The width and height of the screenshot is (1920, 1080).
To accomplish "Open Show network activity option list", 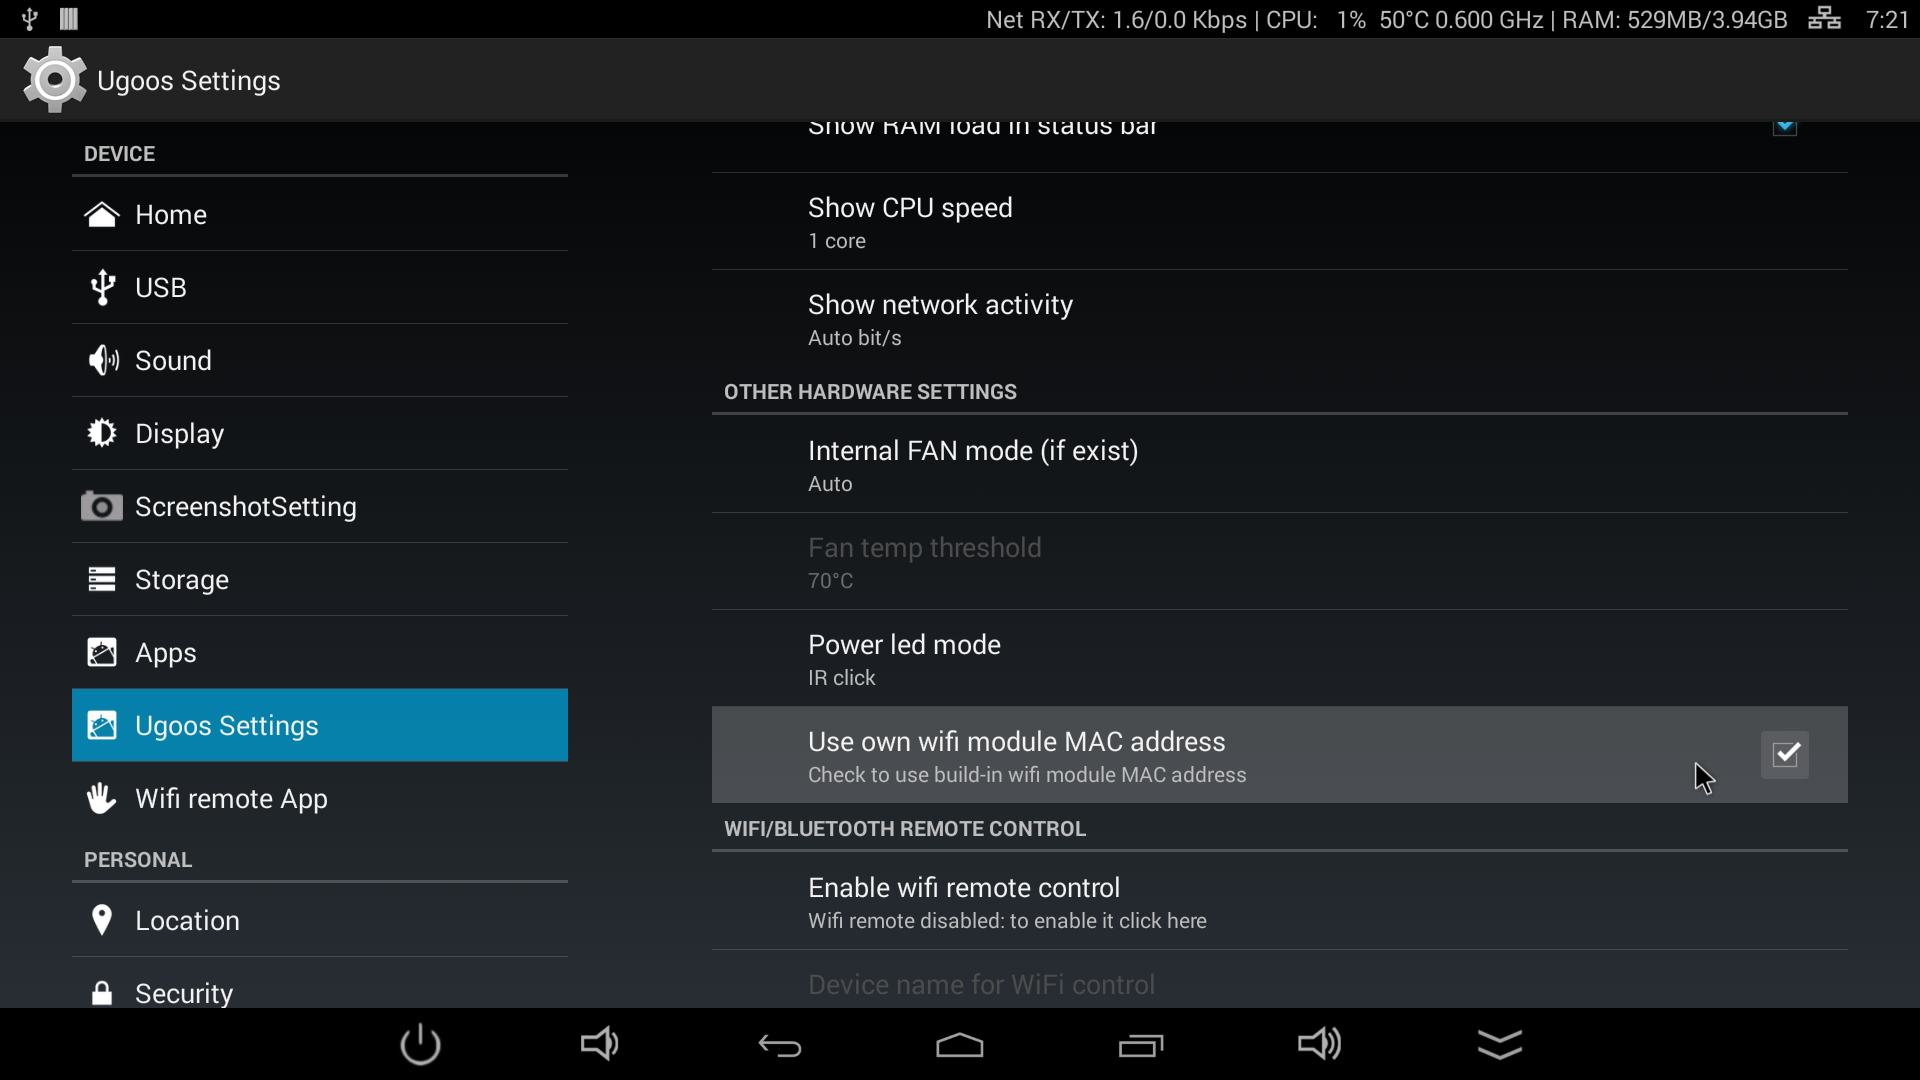I will click(x=1279, y=319).
